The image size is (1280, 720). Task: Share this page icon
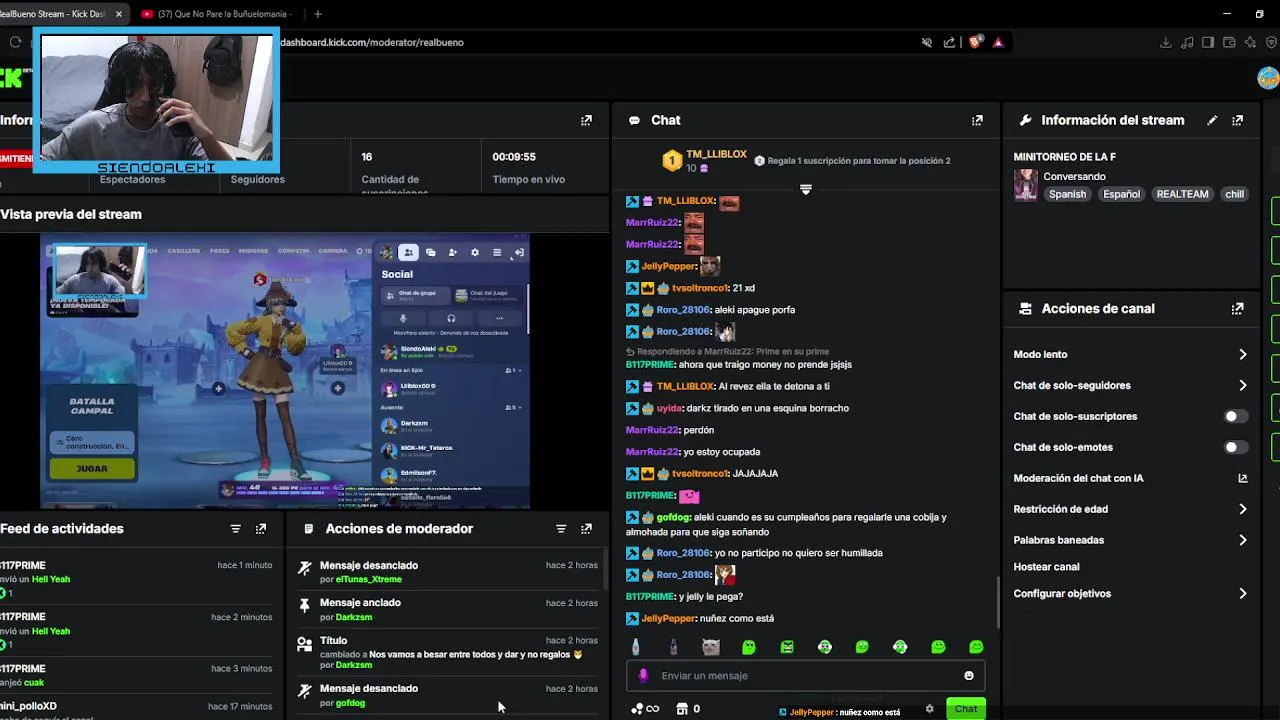point(949,42)
